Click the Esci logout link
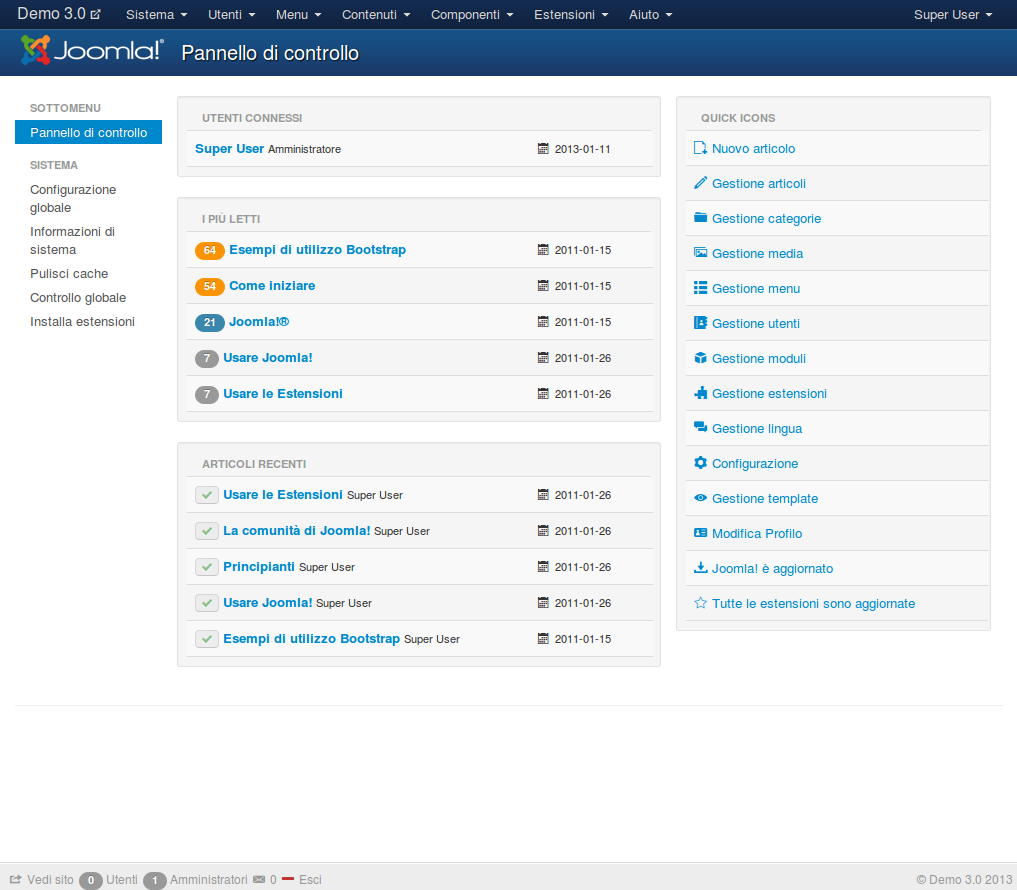The image size is (1017, 890). 310,880
